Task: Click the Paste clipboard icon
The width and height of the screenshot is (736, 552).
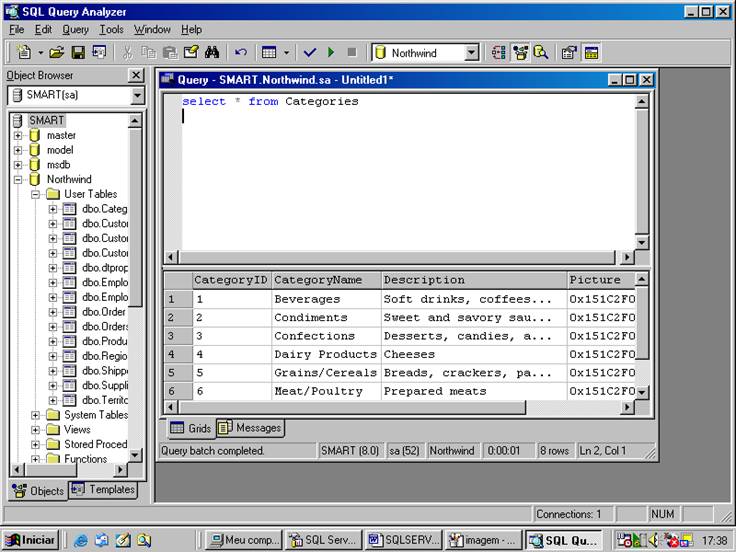Action: coord(170,53)
